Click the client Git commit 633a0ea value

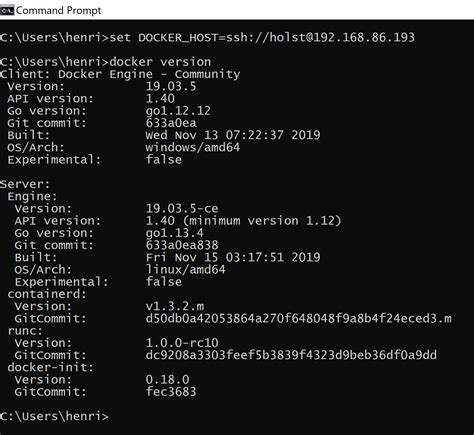pyautogui.click(x=171, y=123)
